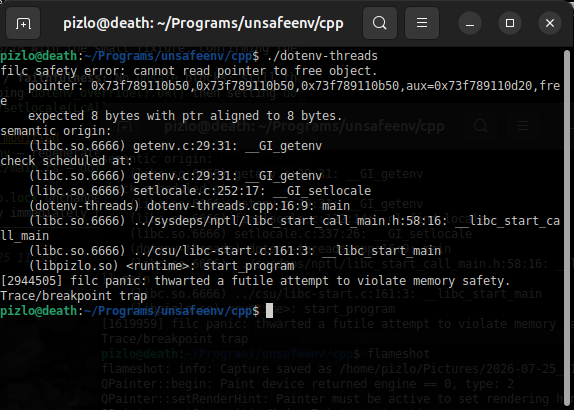Click 'libc_start_call_main.h:58:16' trace line
The height and width of the screenshot is (410, 574).
(280, 228)
